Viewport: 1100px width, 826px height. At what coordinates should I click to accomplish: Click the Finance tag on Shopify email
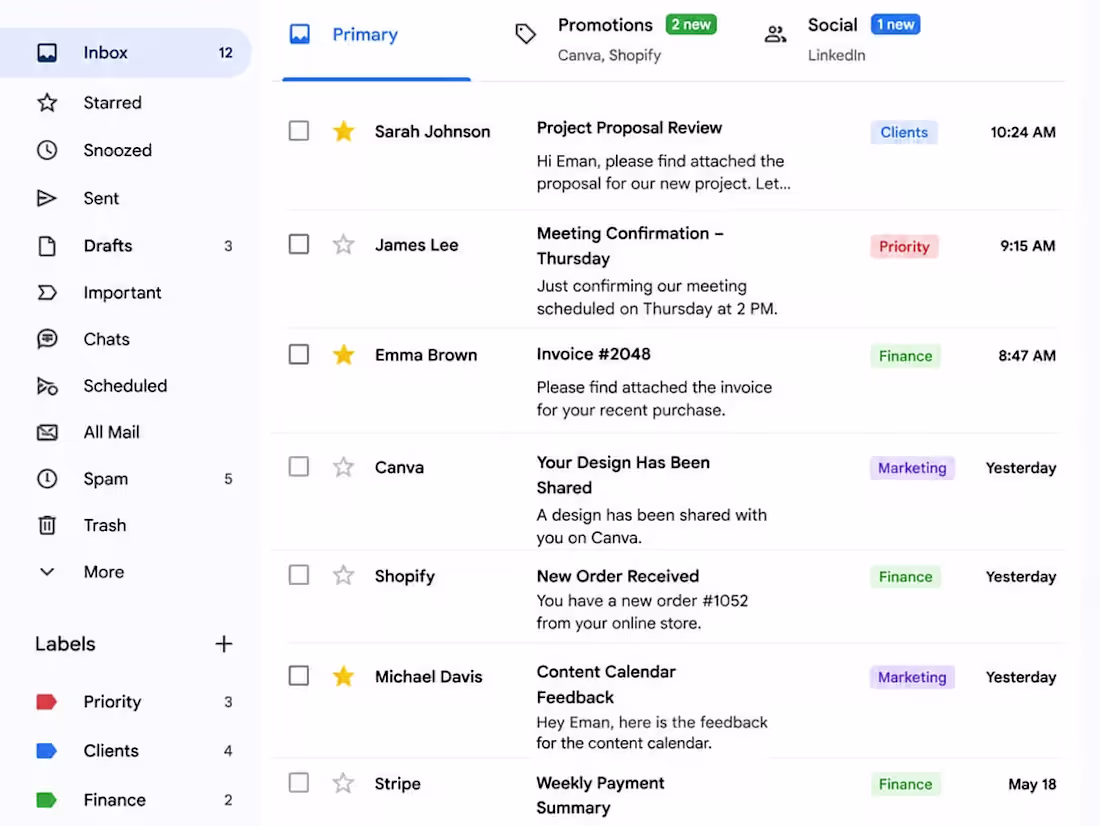pyautogui.click(x=905, y=577)
